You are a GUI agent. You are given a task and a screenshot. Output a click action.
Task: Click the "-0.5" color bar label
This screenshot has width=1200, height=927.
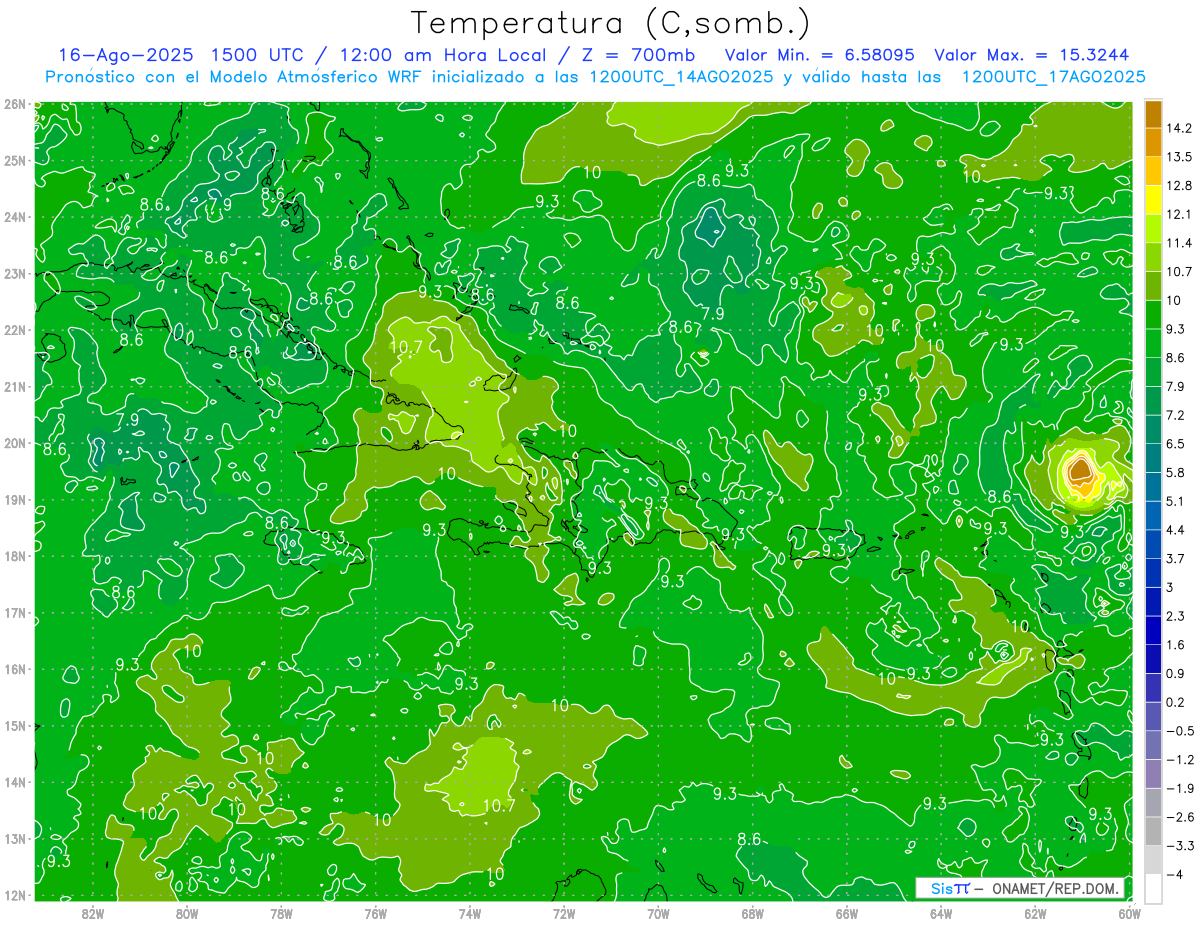1179,731
